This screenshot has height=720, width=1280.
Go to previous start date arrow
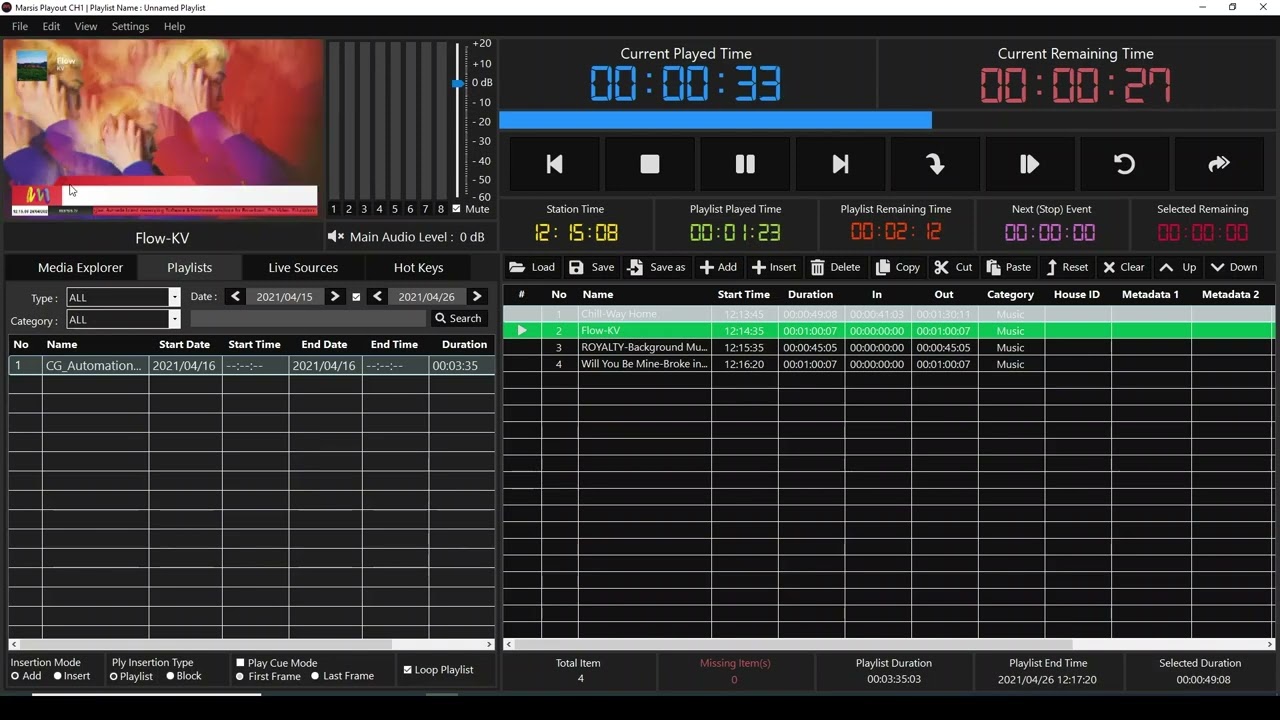pyautogui.click(x=235, y=297)
